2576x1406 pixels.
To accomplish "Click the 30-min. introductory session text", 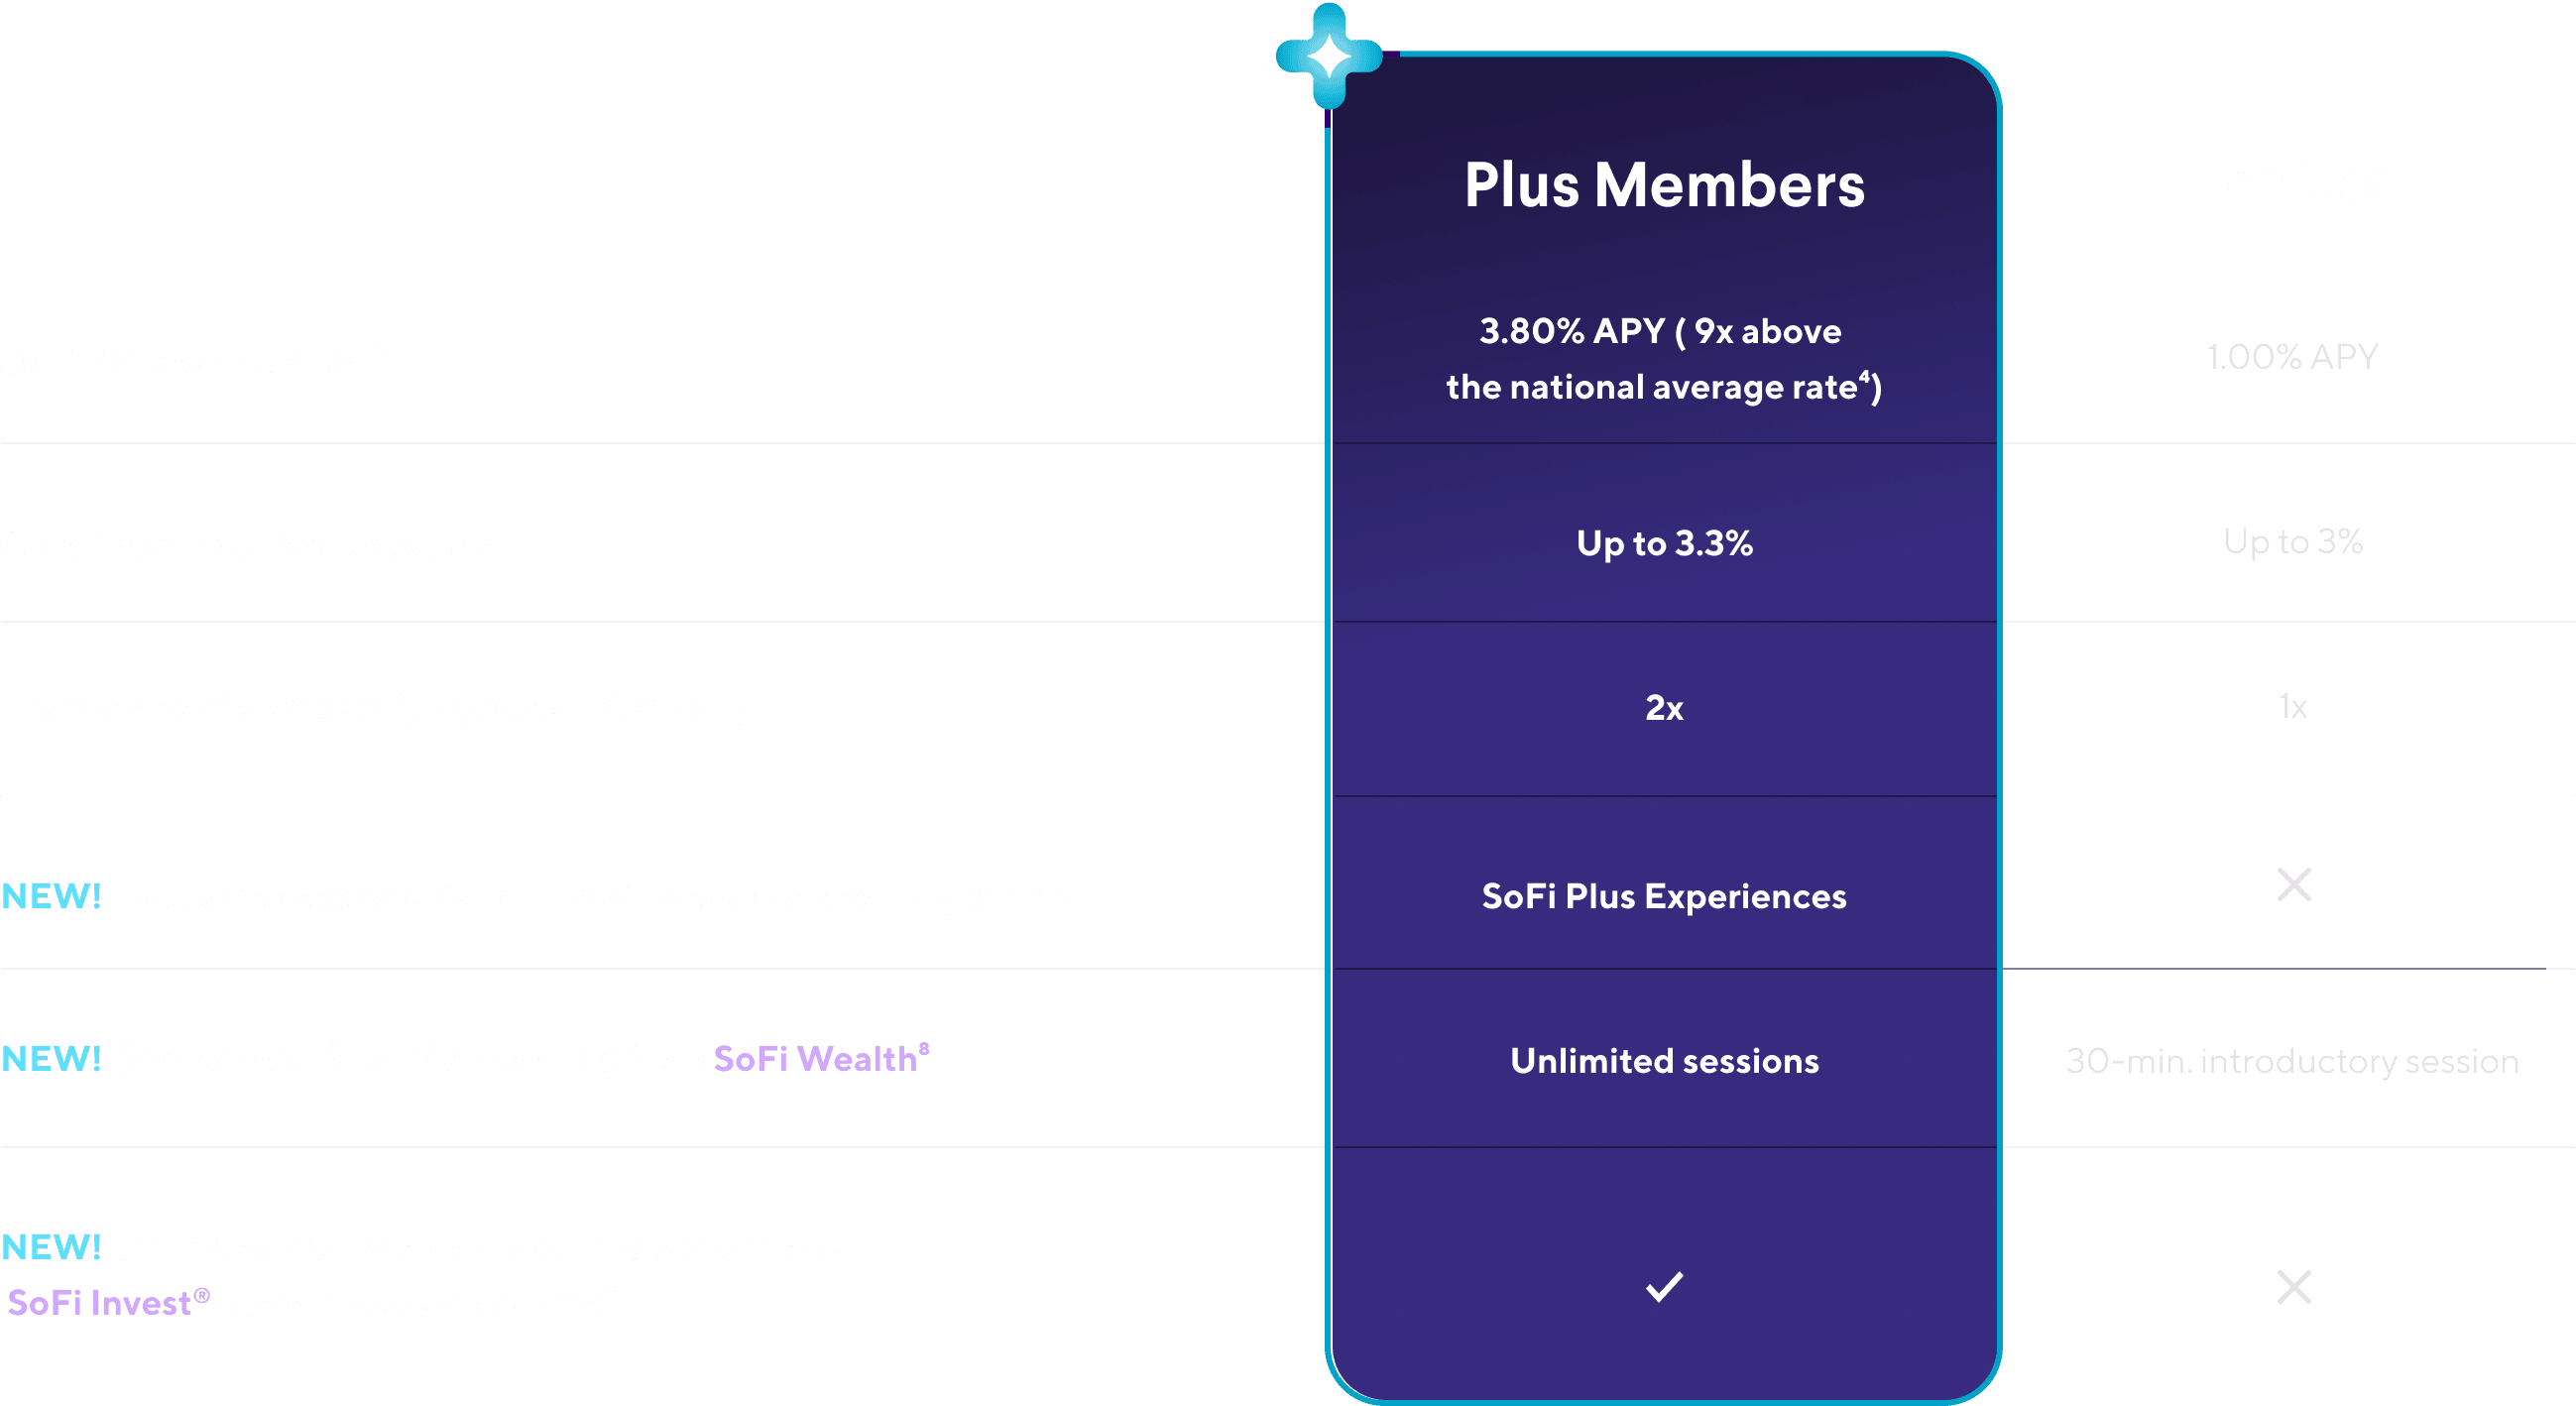I will pos(2293,1060).
